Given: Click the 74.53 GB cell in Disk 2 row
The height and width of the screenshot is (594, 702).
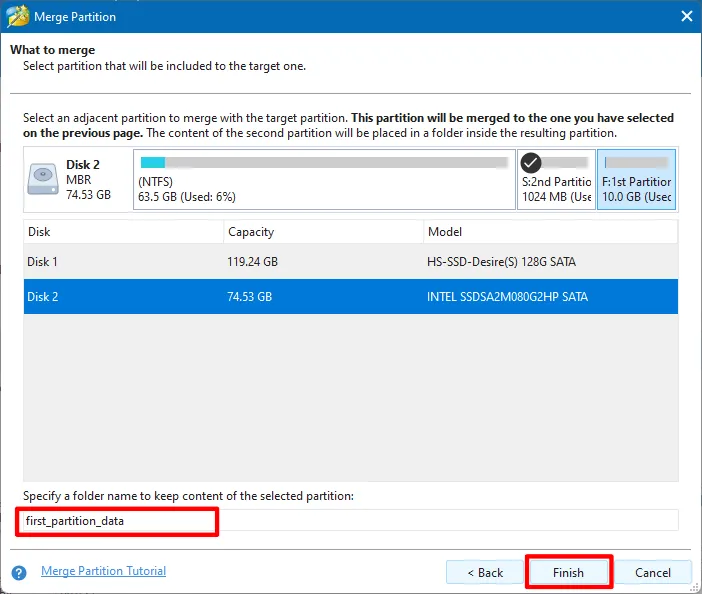Looking at the screenshot, I should click(x=249, y=297).
